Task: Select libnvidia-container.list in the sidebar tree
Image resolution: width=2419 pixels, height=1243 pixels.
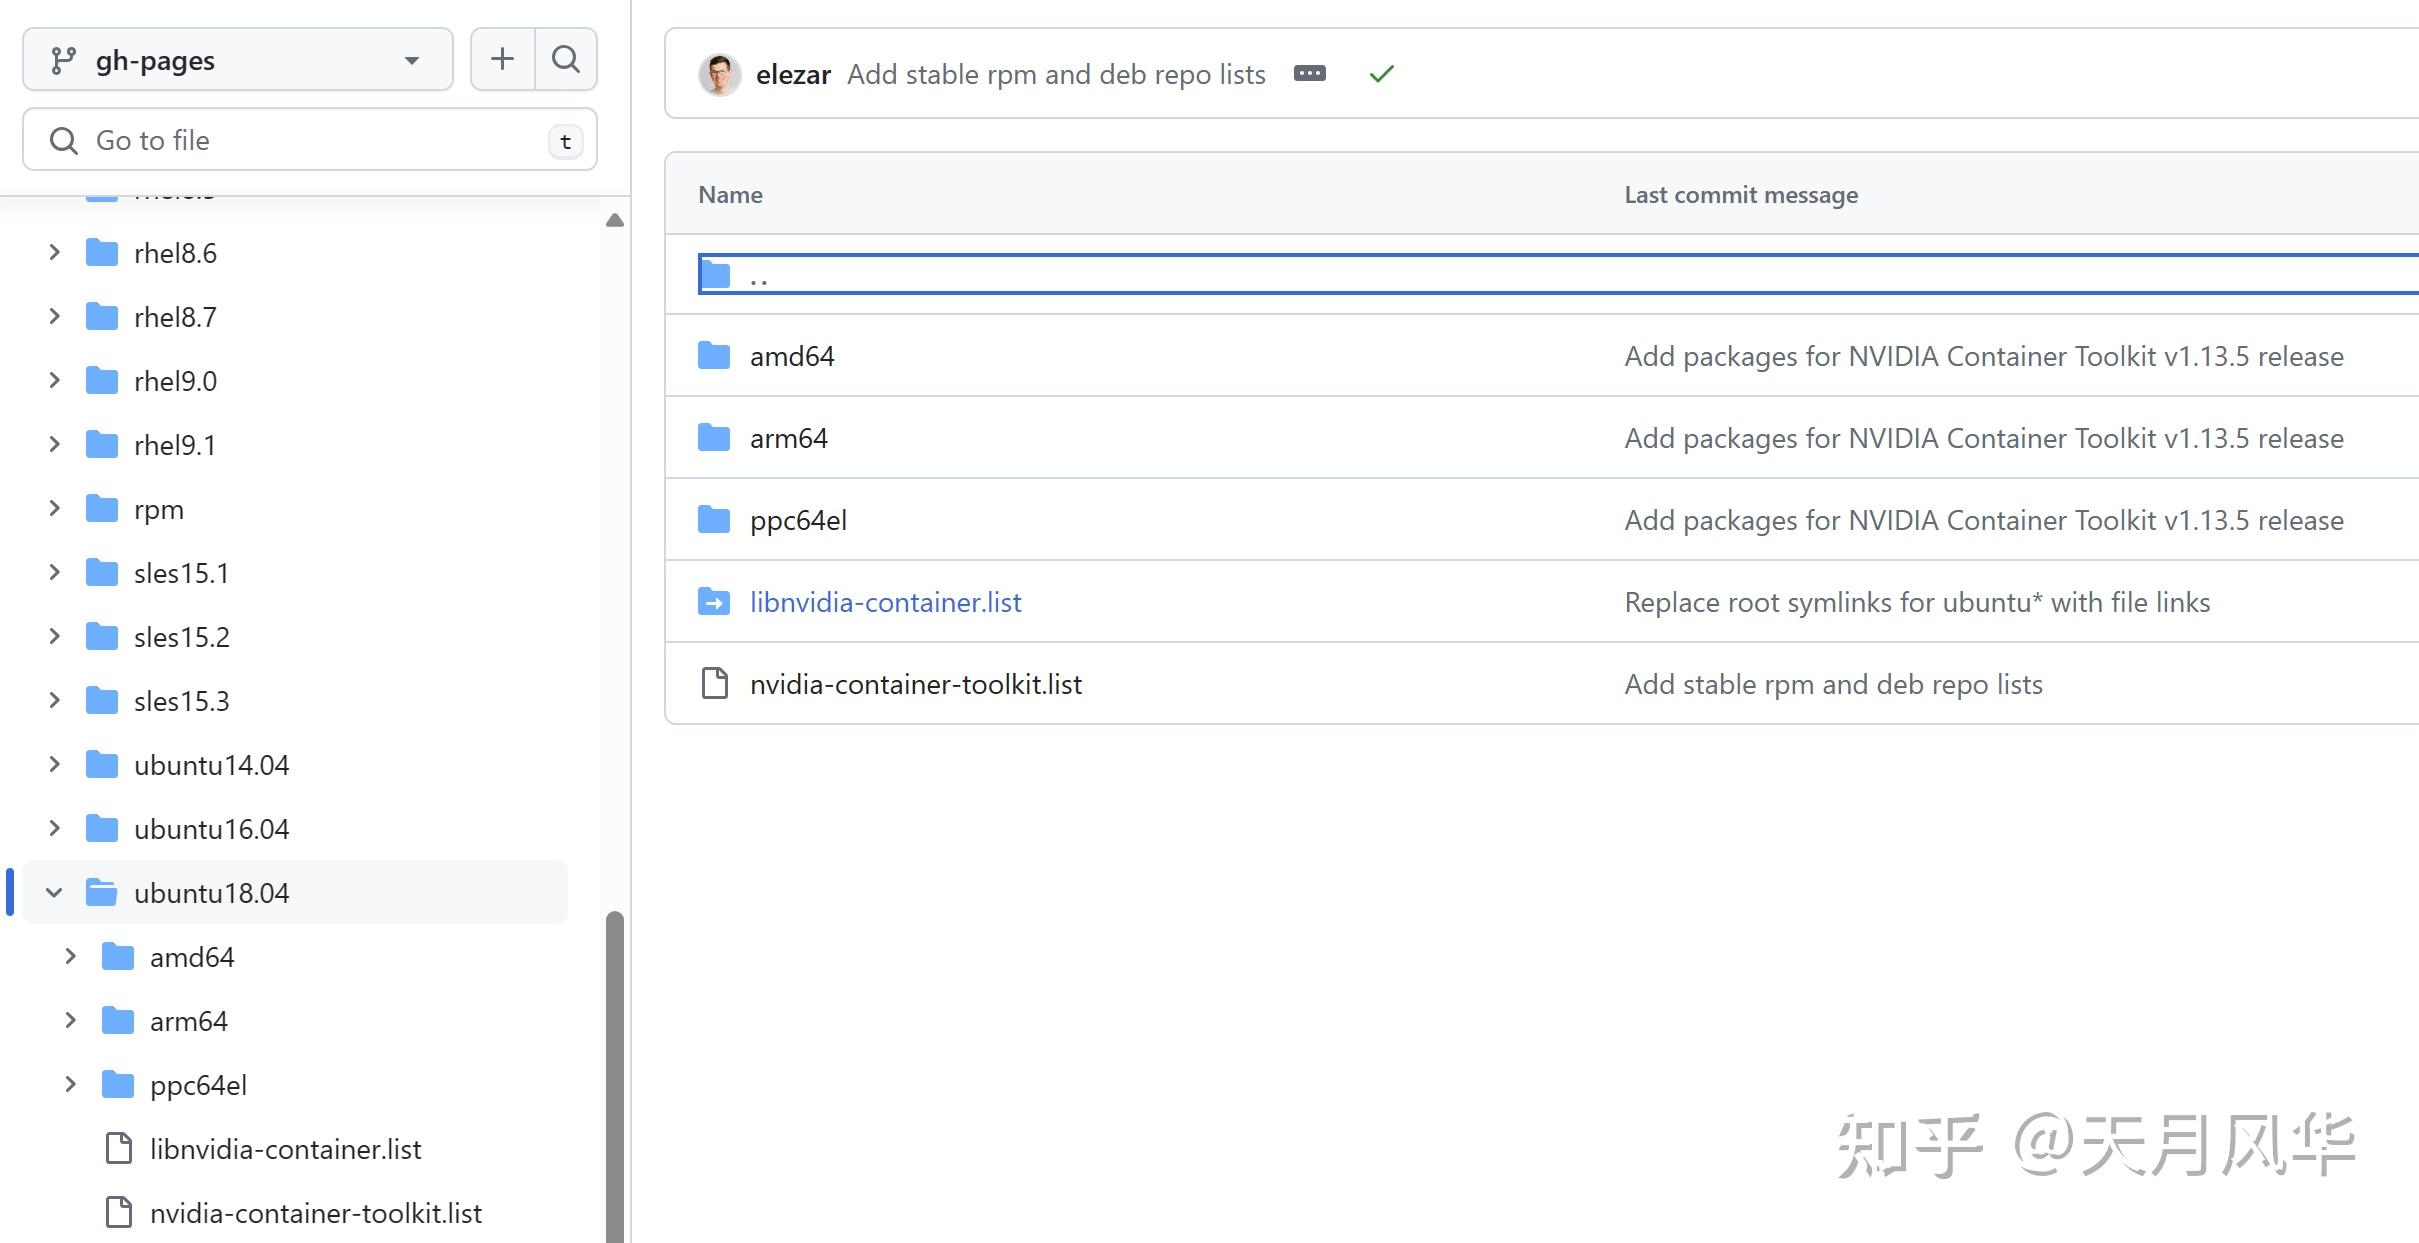Action: [285, 1149]
